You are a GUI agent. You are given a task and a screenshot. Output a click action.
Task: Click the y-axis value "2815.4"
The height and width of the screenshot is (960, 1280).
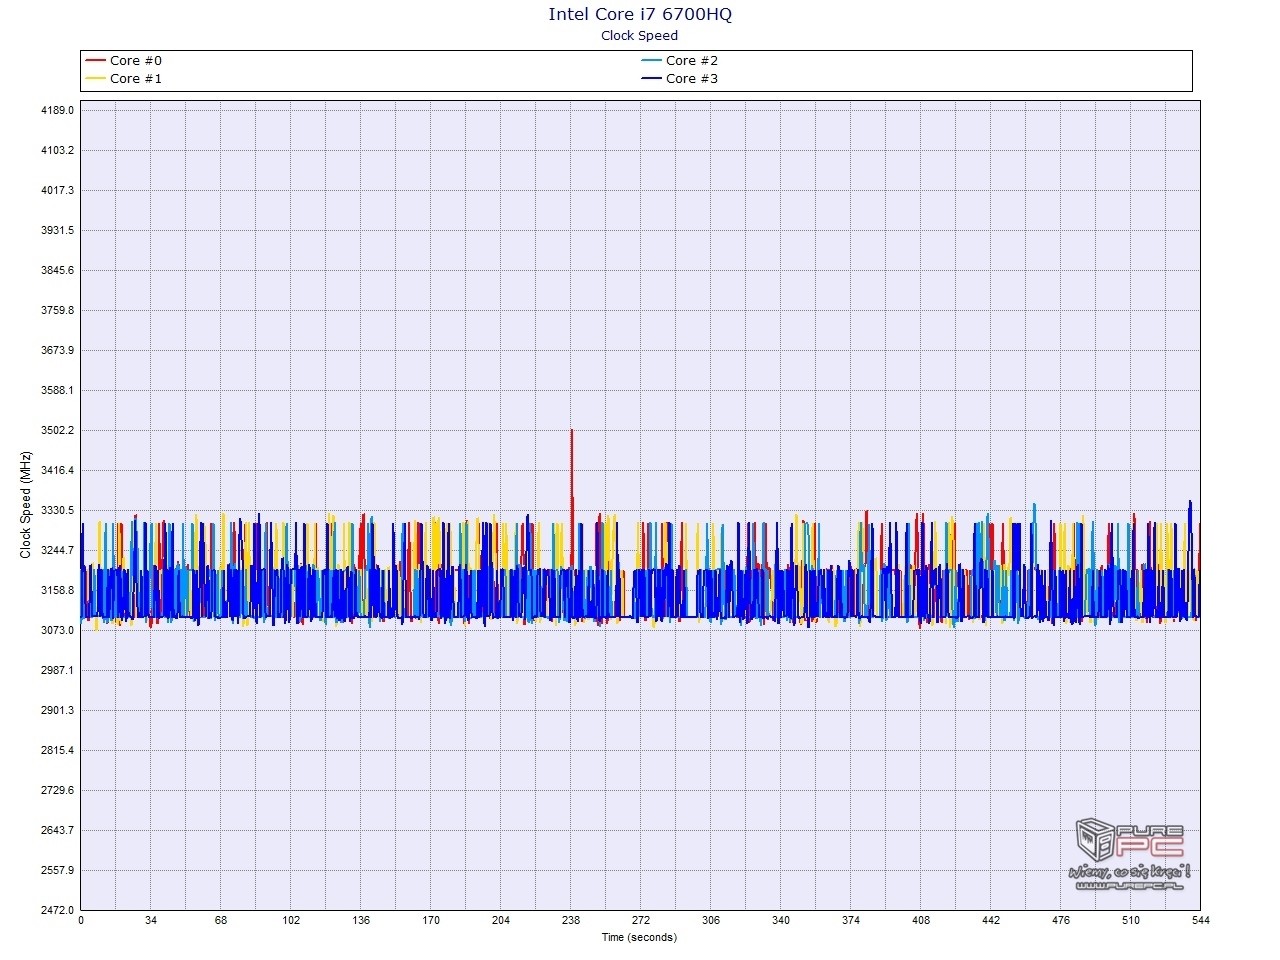(57, 750)
